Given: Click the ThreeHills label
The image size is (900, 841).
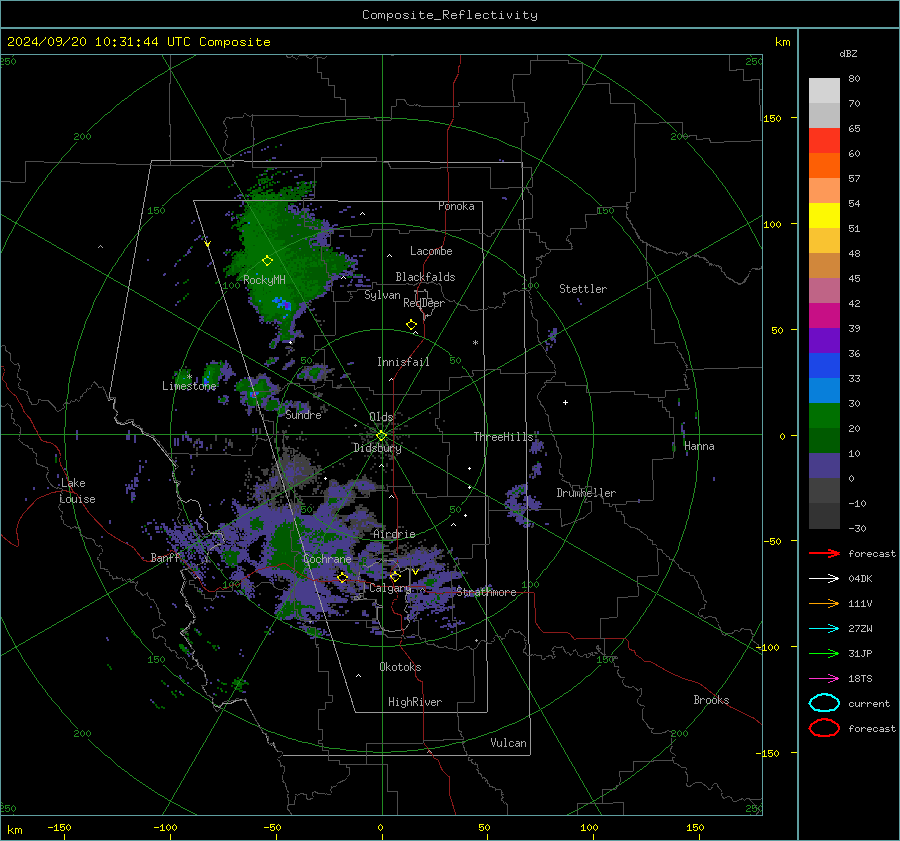Looking at the screenshot, I should [x=503, y=437].
